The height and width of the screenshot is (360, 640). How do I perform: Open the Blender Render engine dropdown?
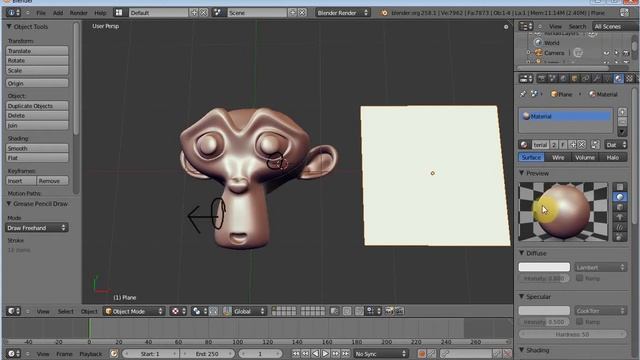(342, 13)
